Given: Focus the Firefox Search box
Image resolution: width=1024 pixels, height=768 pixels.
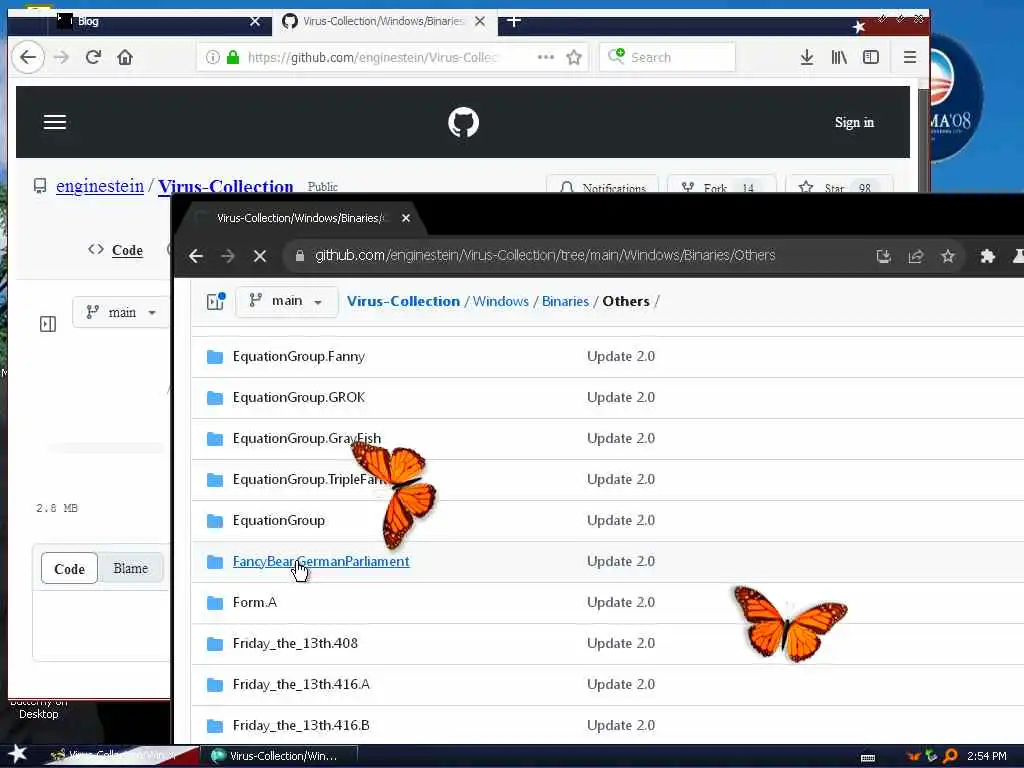Looking at the screenshot, I should click(667, 57).
